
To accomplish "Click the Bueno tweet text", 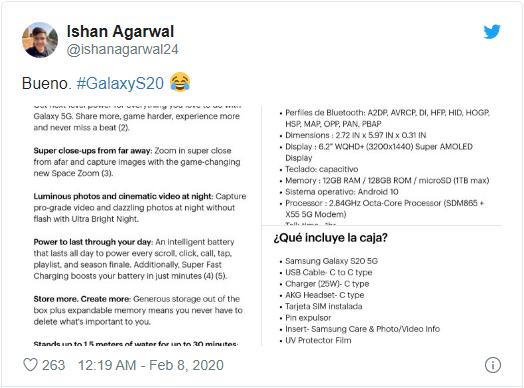I will pyautogui.click(x=46, y=83).
